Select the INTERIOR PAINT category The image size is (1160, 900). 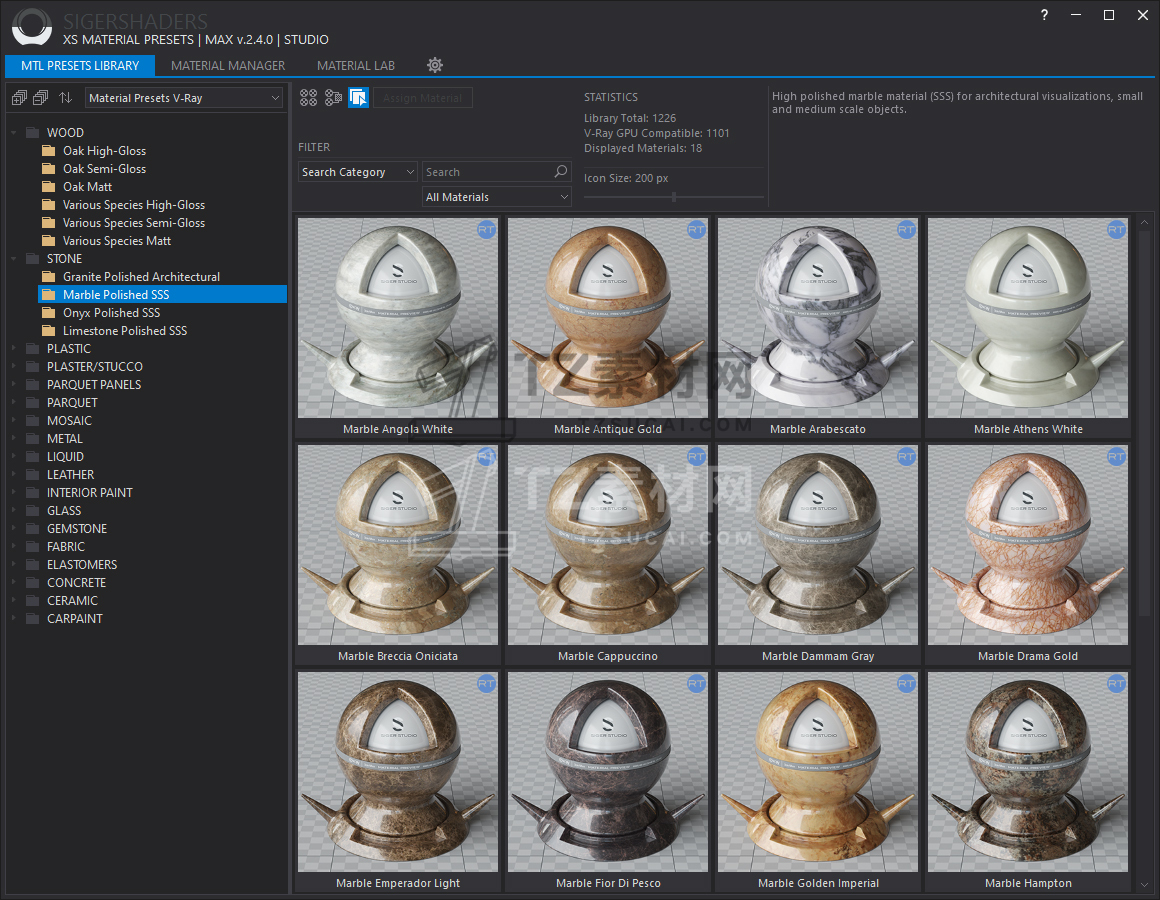pos(90,493)
